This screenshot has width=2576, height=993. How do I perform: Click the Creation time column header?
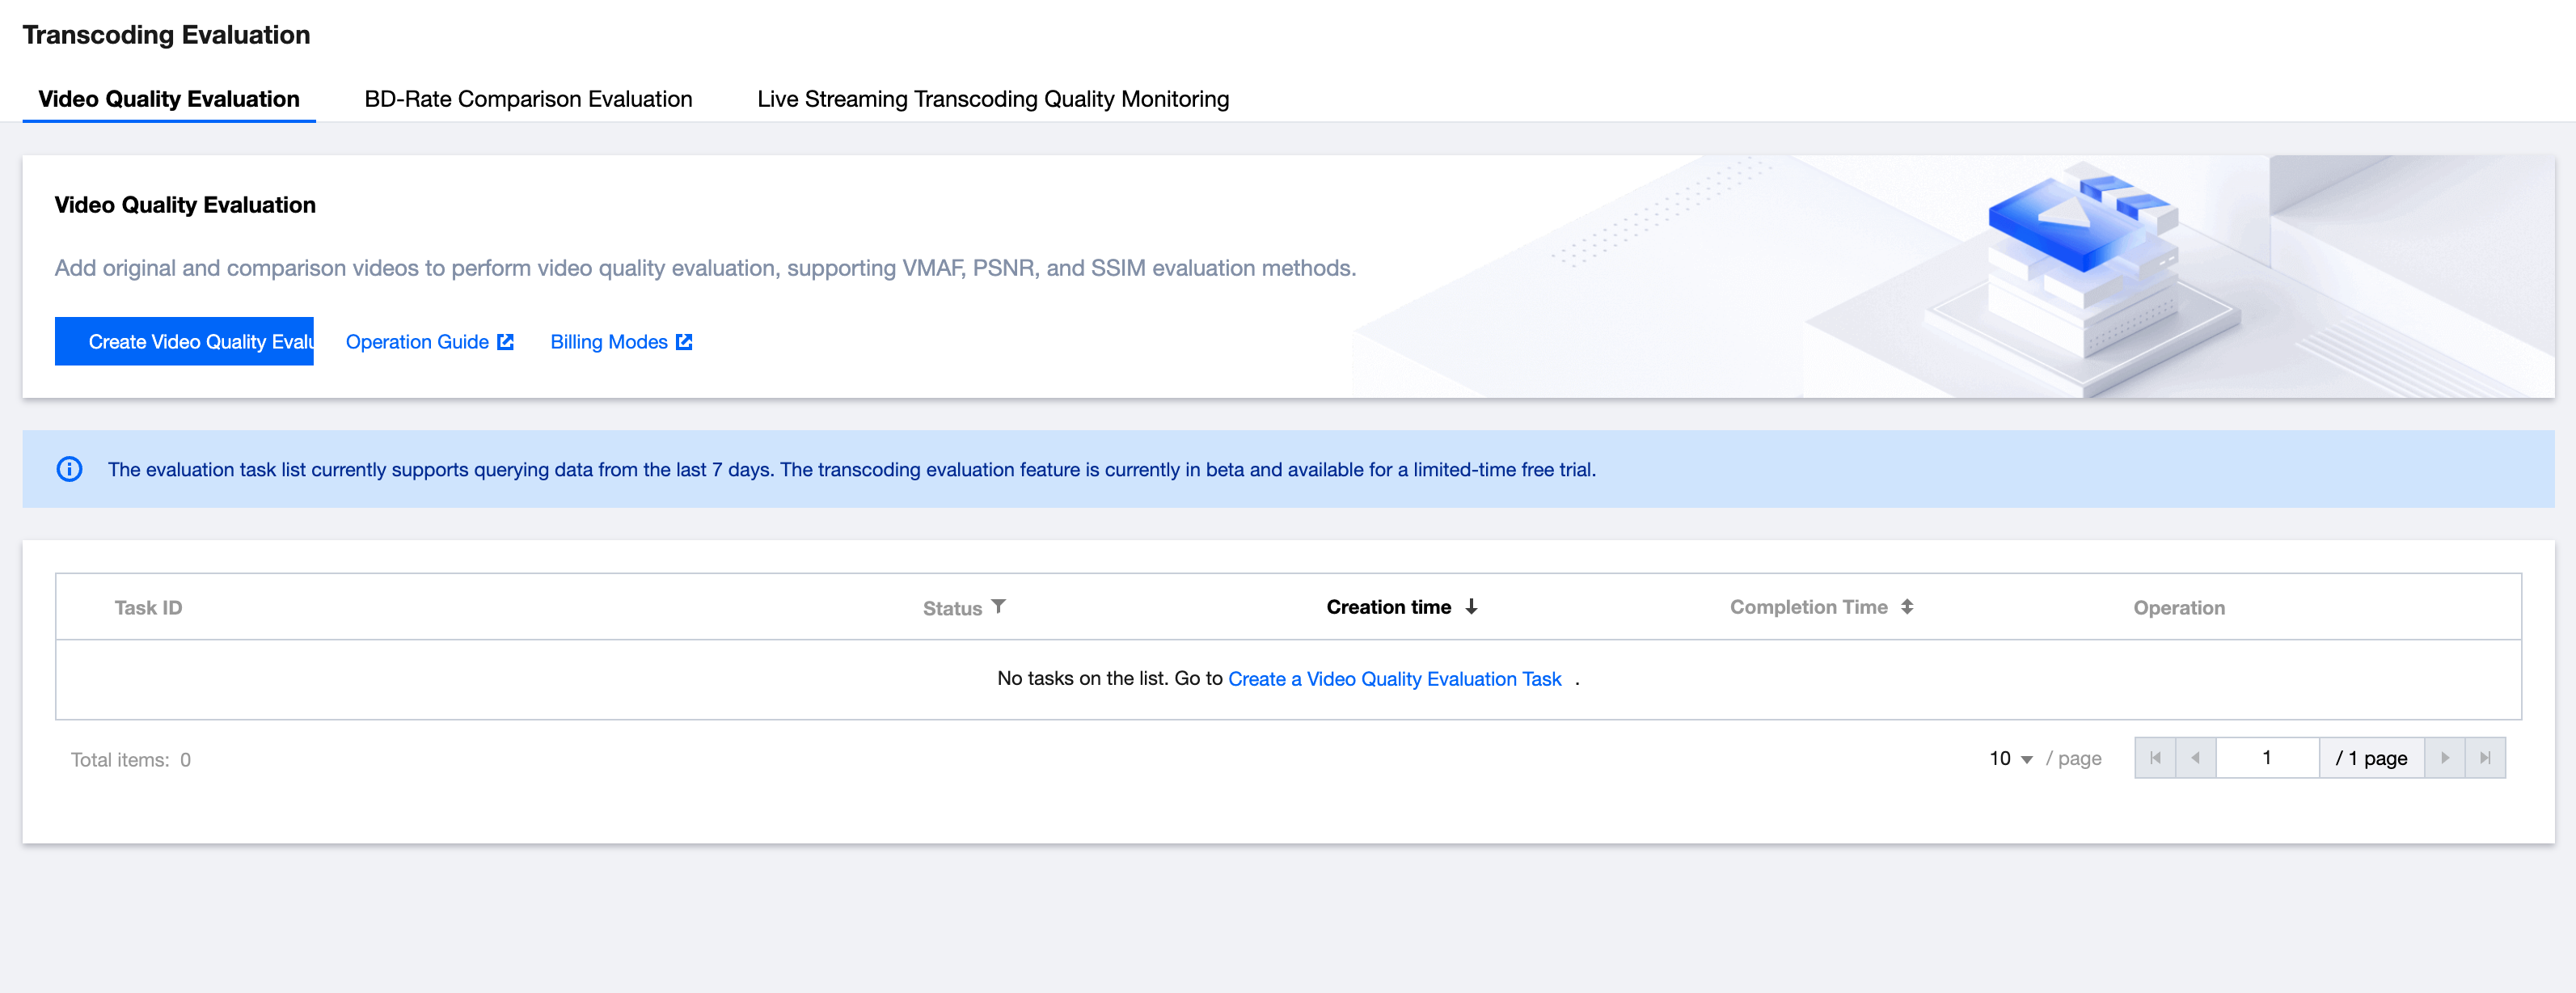pos(1388,607)
